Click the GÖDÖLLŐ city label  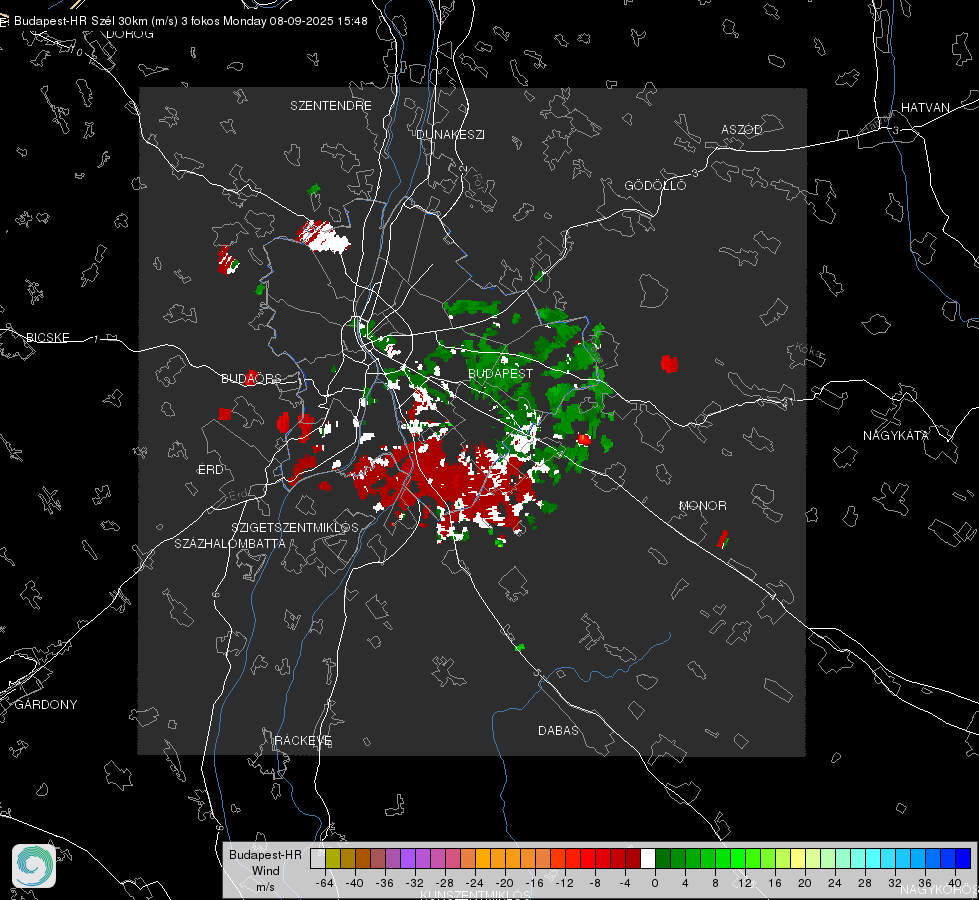[655, 185]
